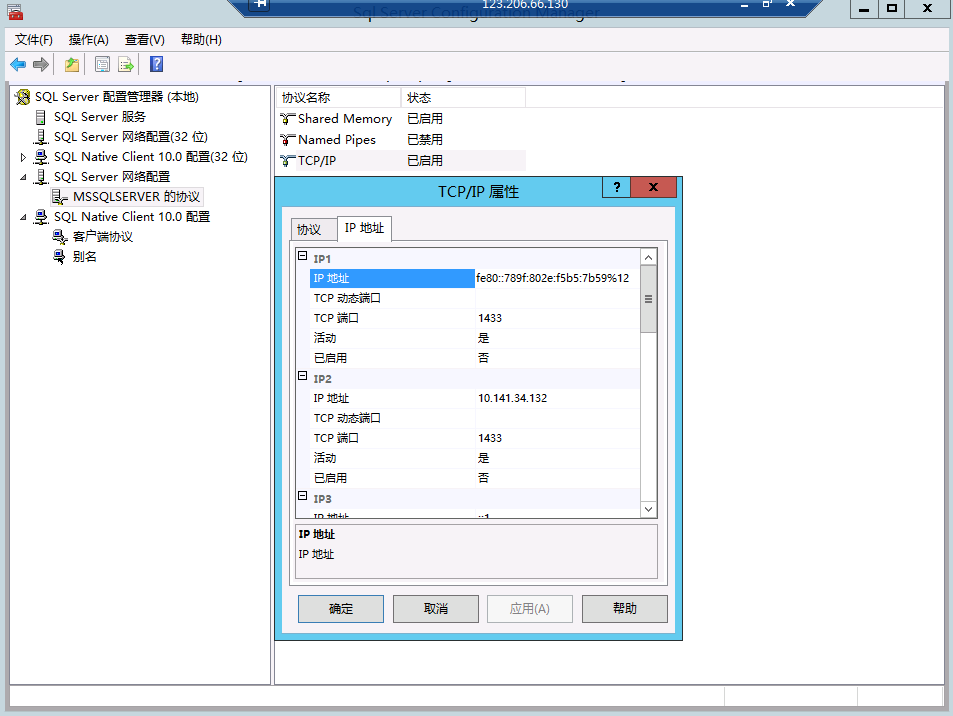
Task: Click the IP2 TCP 端口 value 1433
Action: pyautogui.click(x=557, y=438)
